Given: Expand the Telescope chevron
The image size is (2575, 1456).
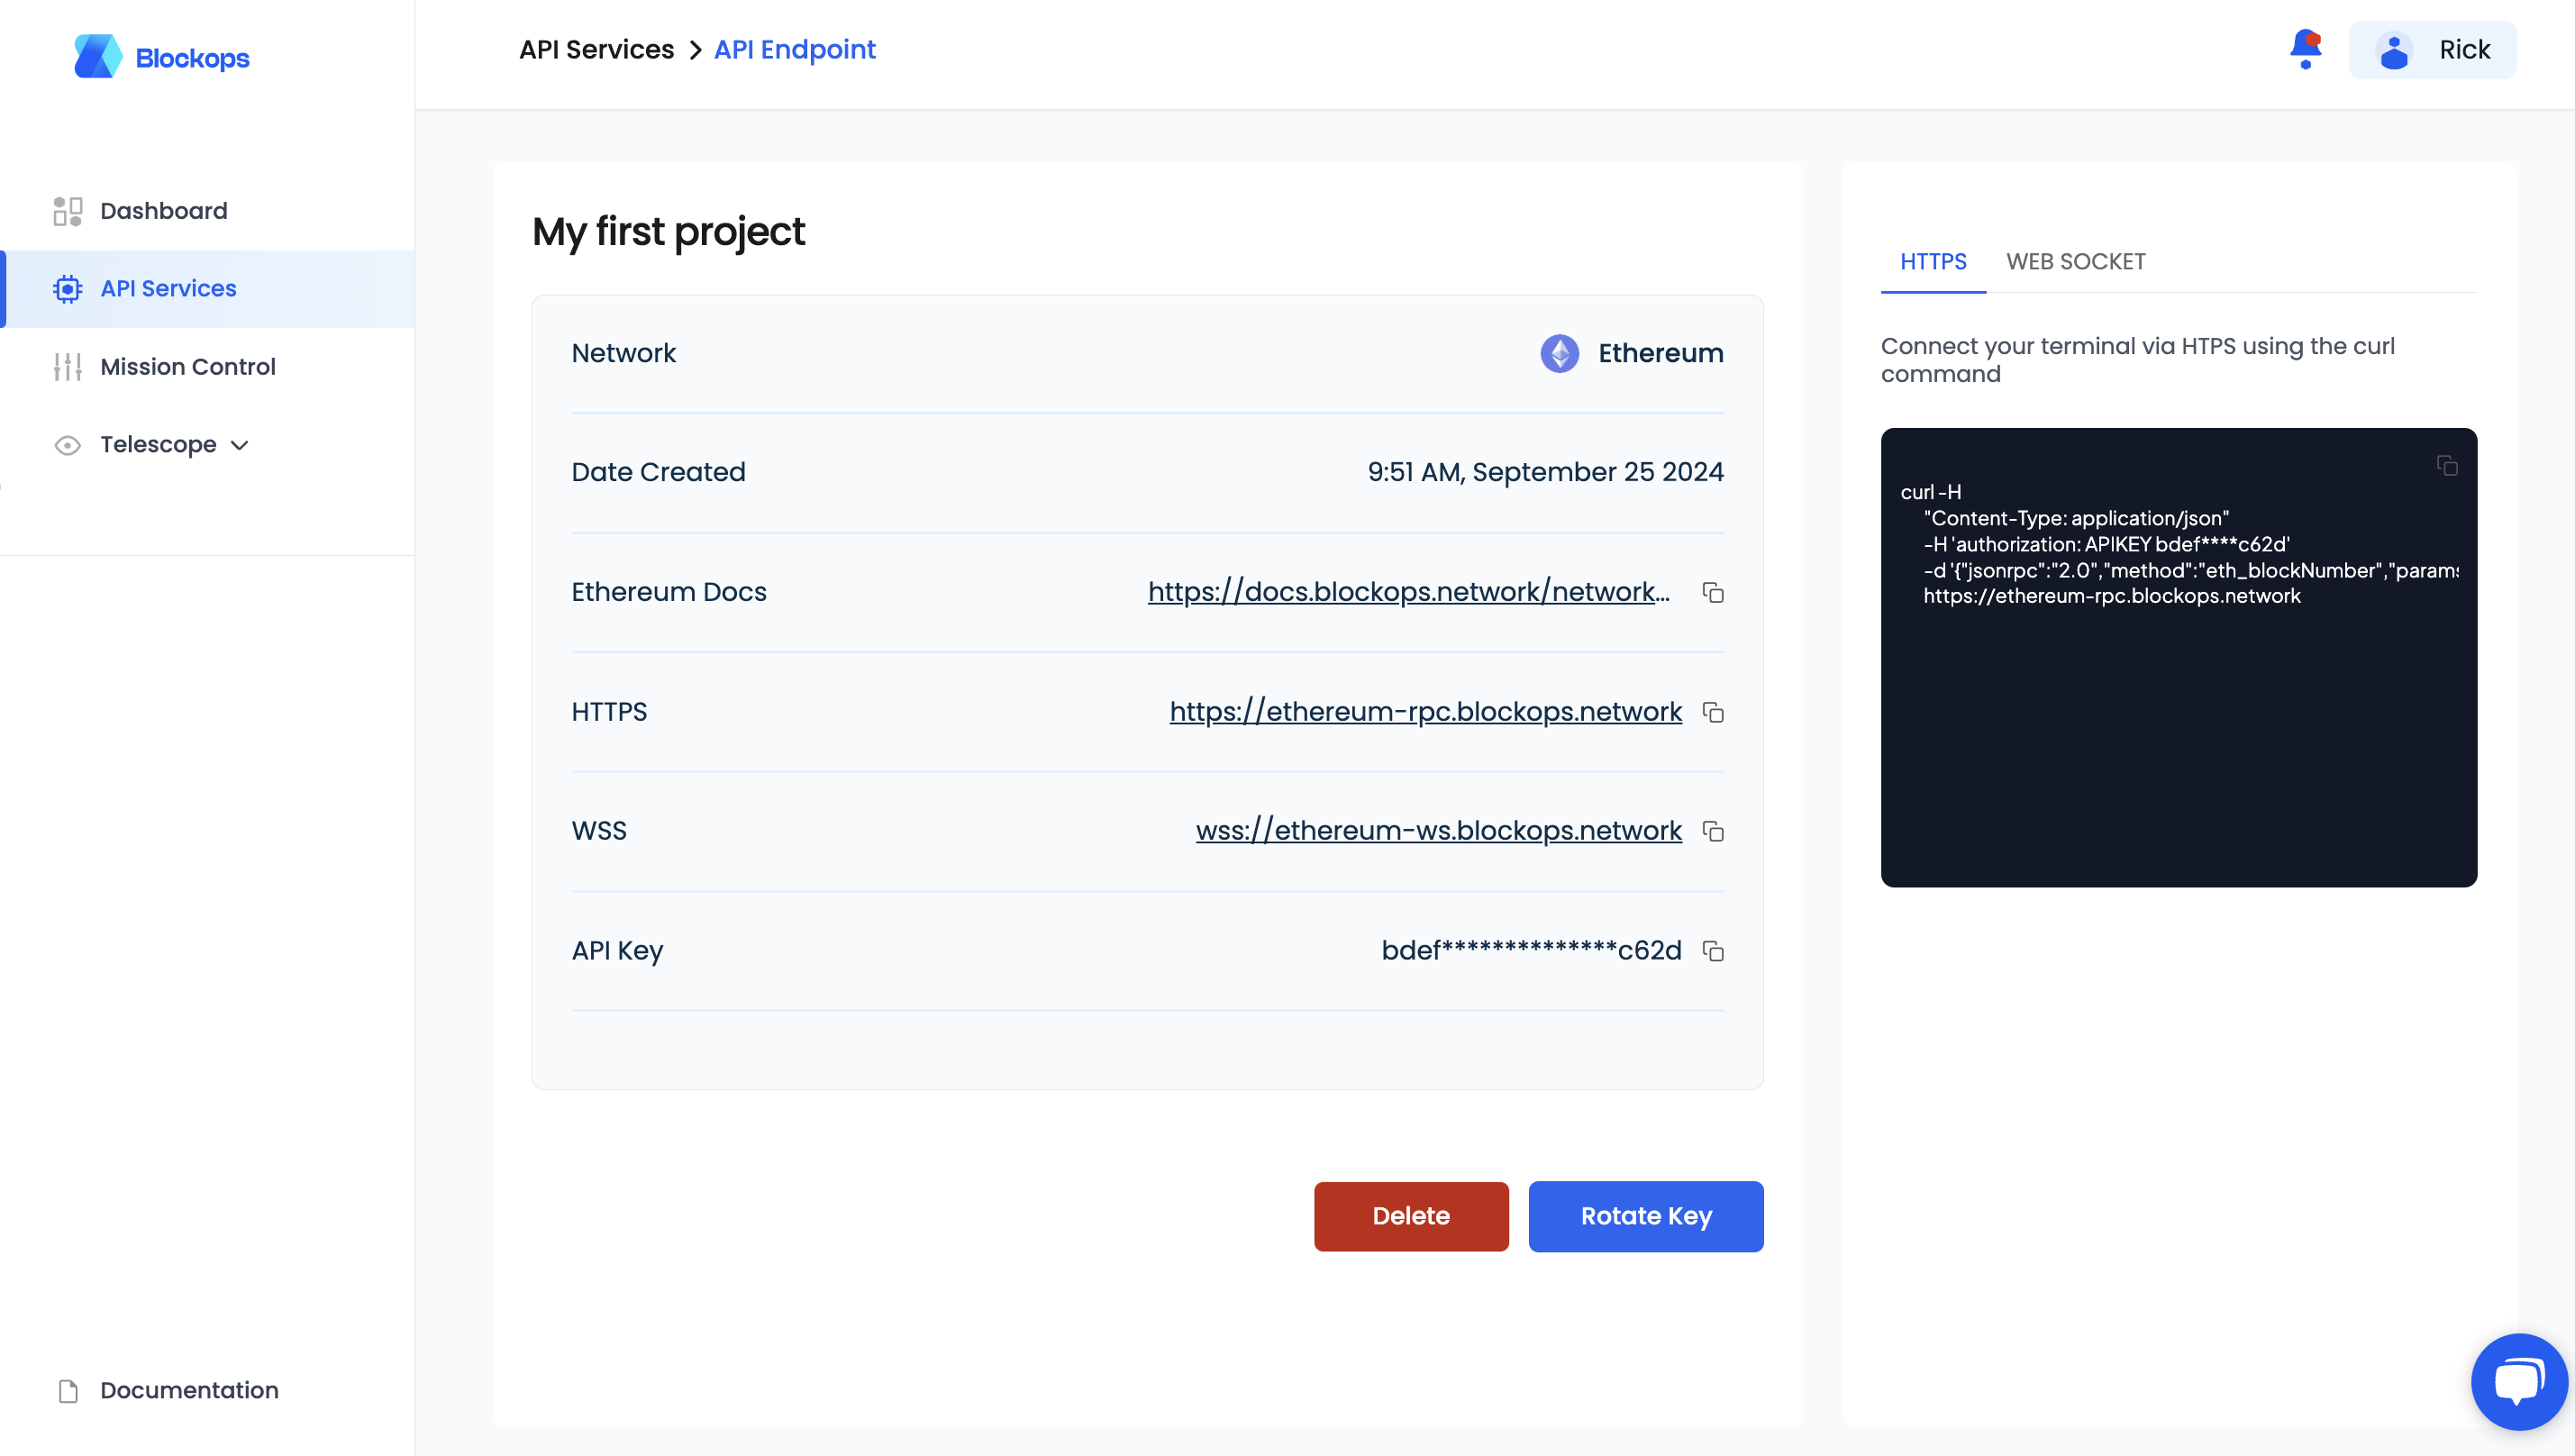Looking at the screenshot, I should click(239, 446).
